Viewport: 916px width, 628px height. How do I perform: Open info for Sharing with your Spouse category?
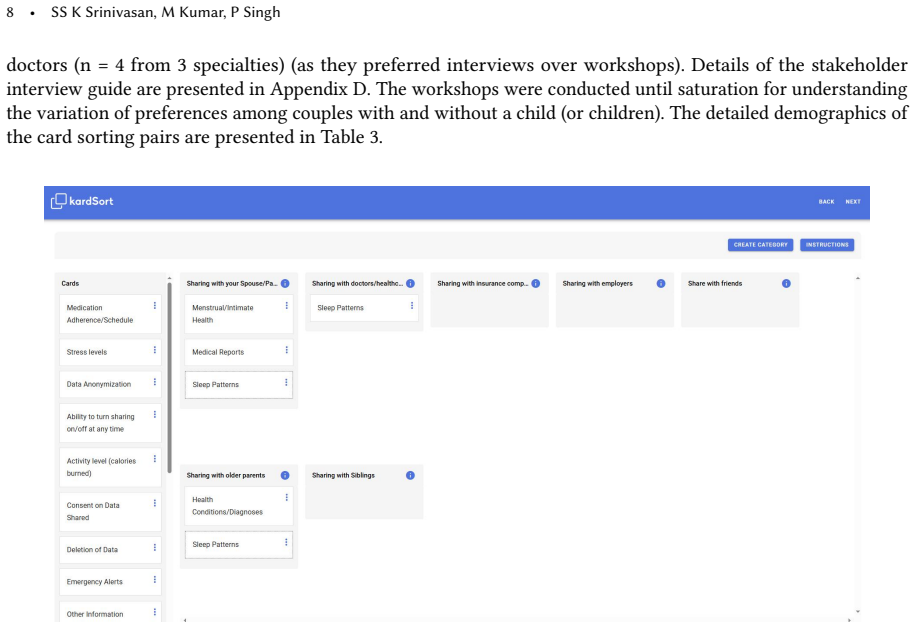[285, 283]
